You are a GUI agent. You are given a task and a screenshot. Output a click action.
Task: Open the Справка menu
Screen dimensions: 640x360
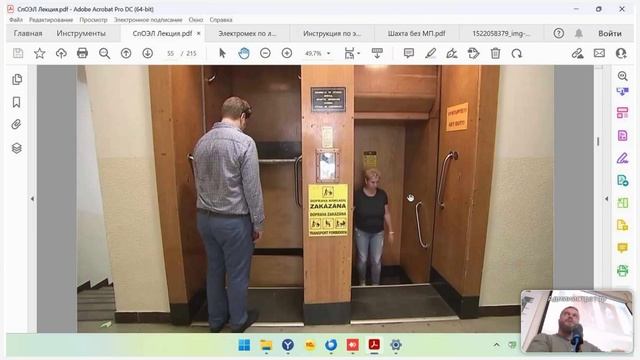coord(221,20)
